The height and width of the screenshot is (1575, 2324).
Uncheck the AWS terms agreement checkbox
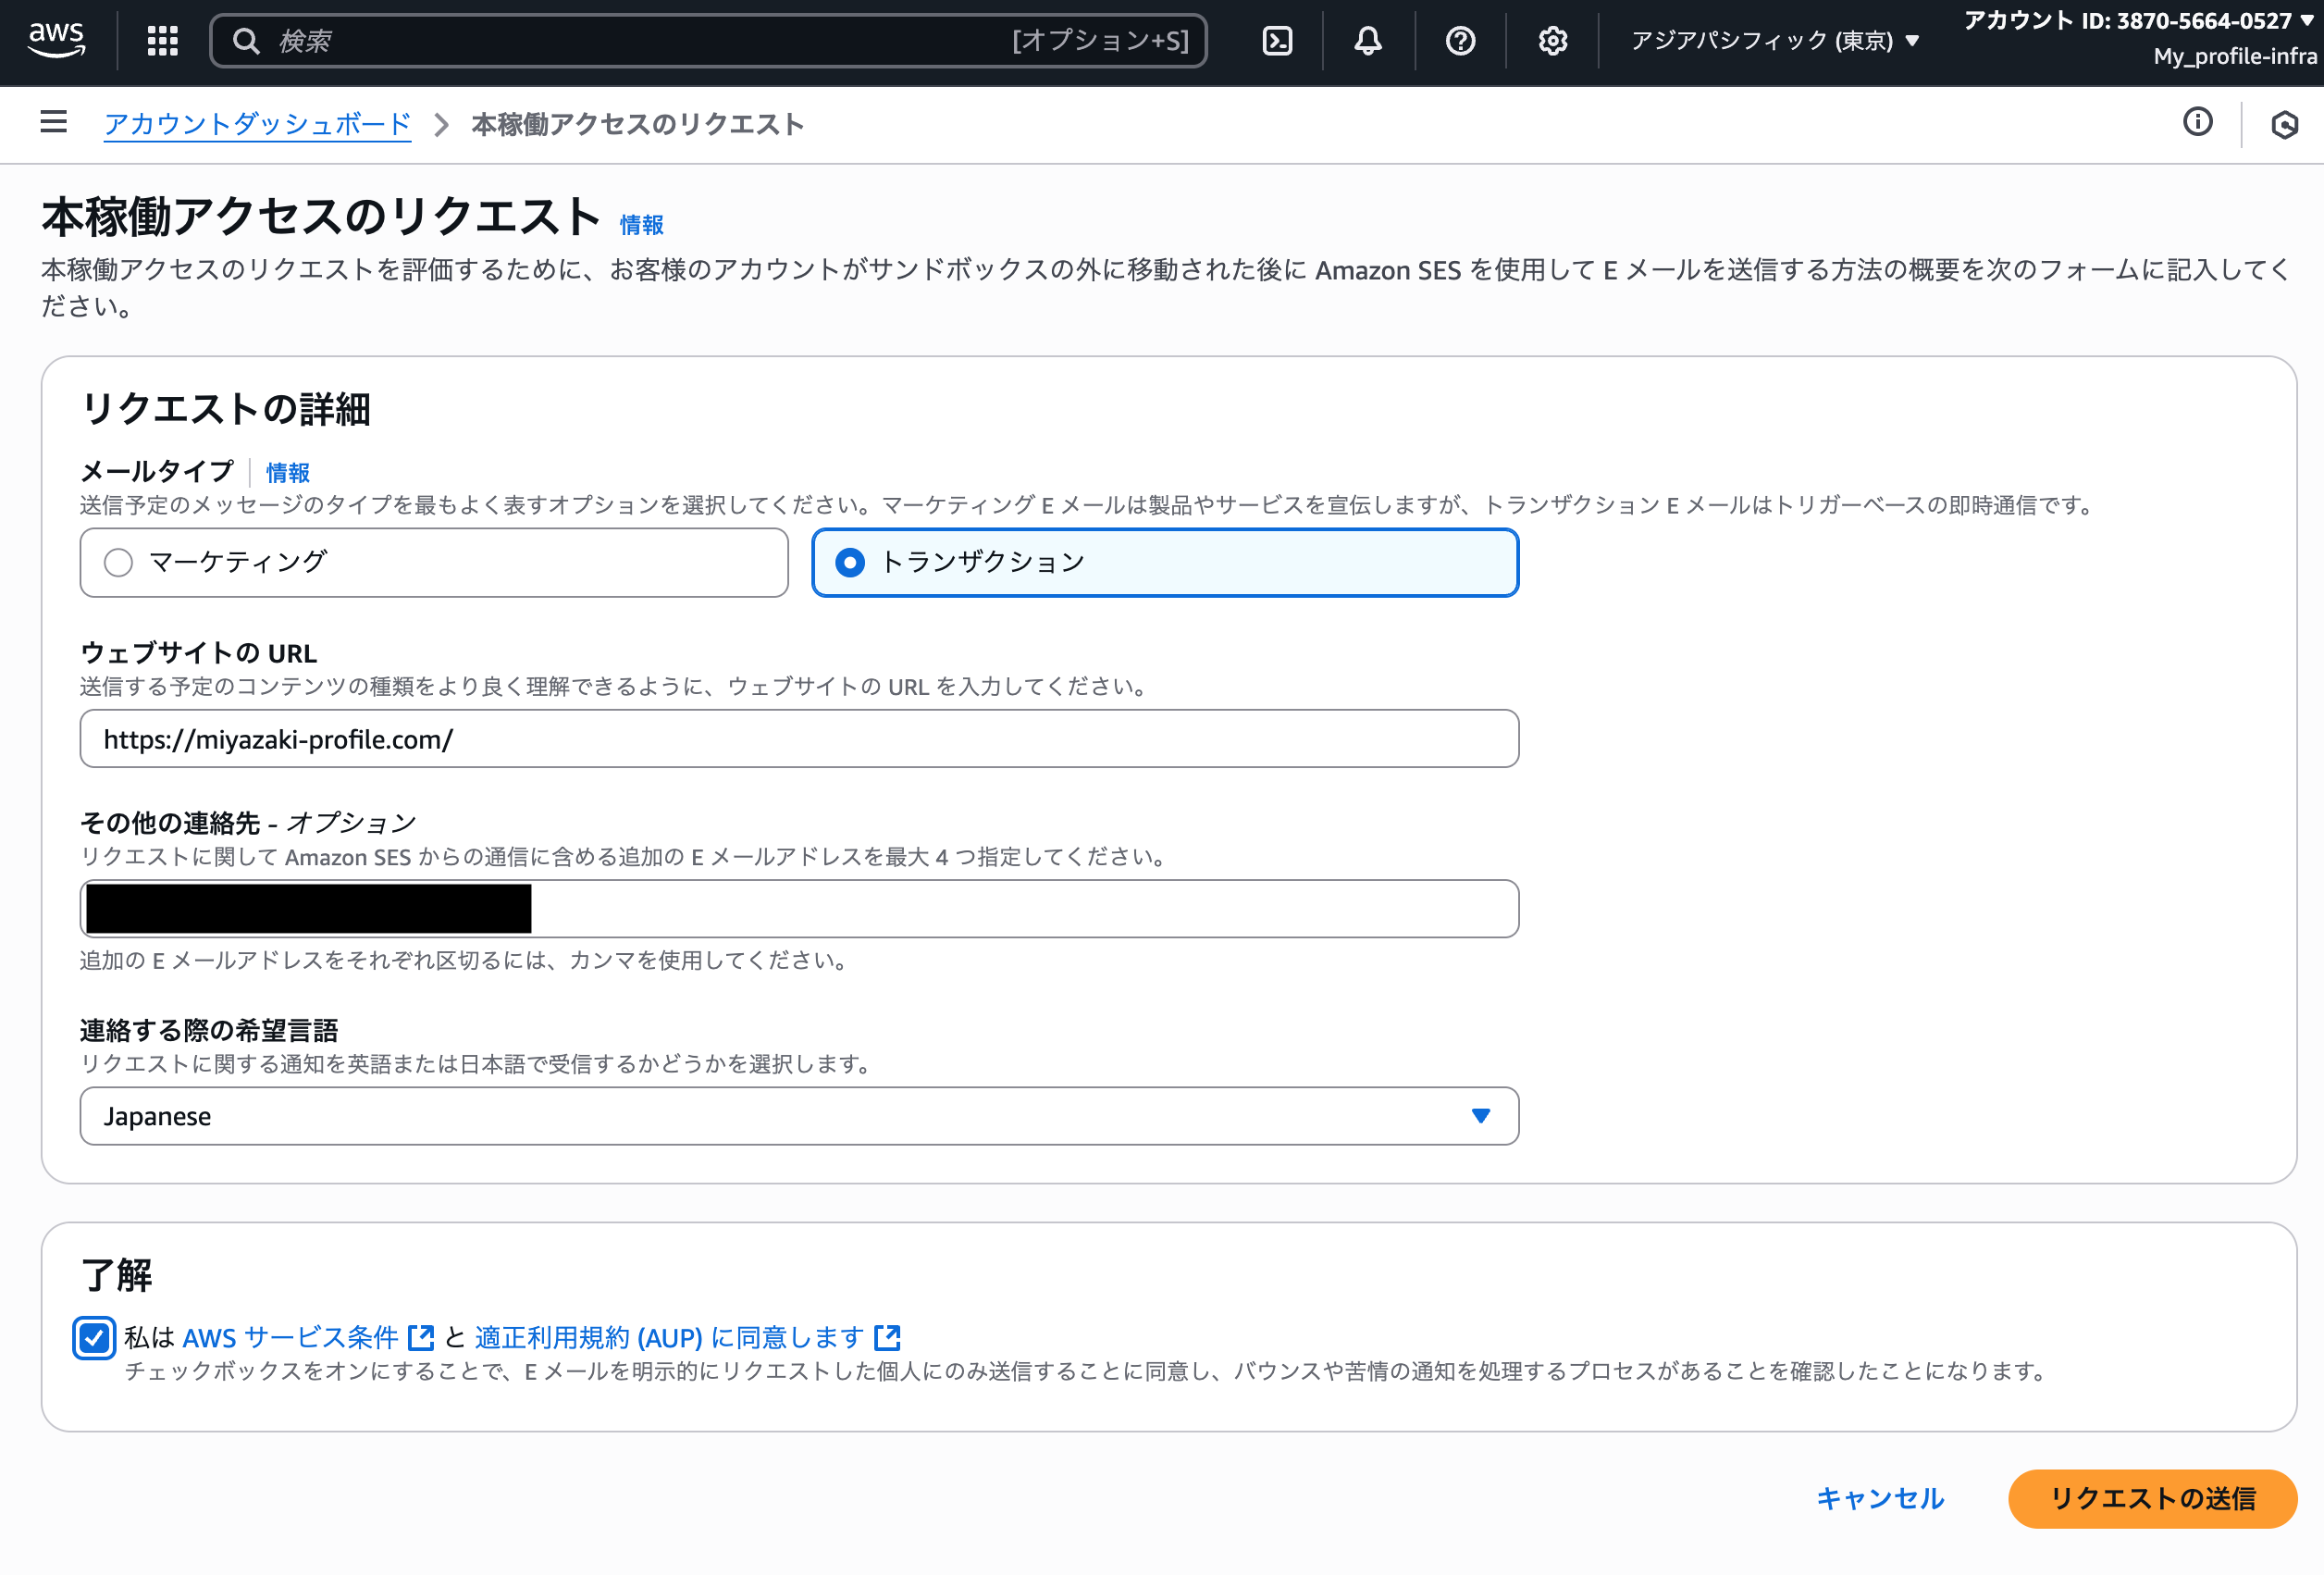pos(94,1338)
